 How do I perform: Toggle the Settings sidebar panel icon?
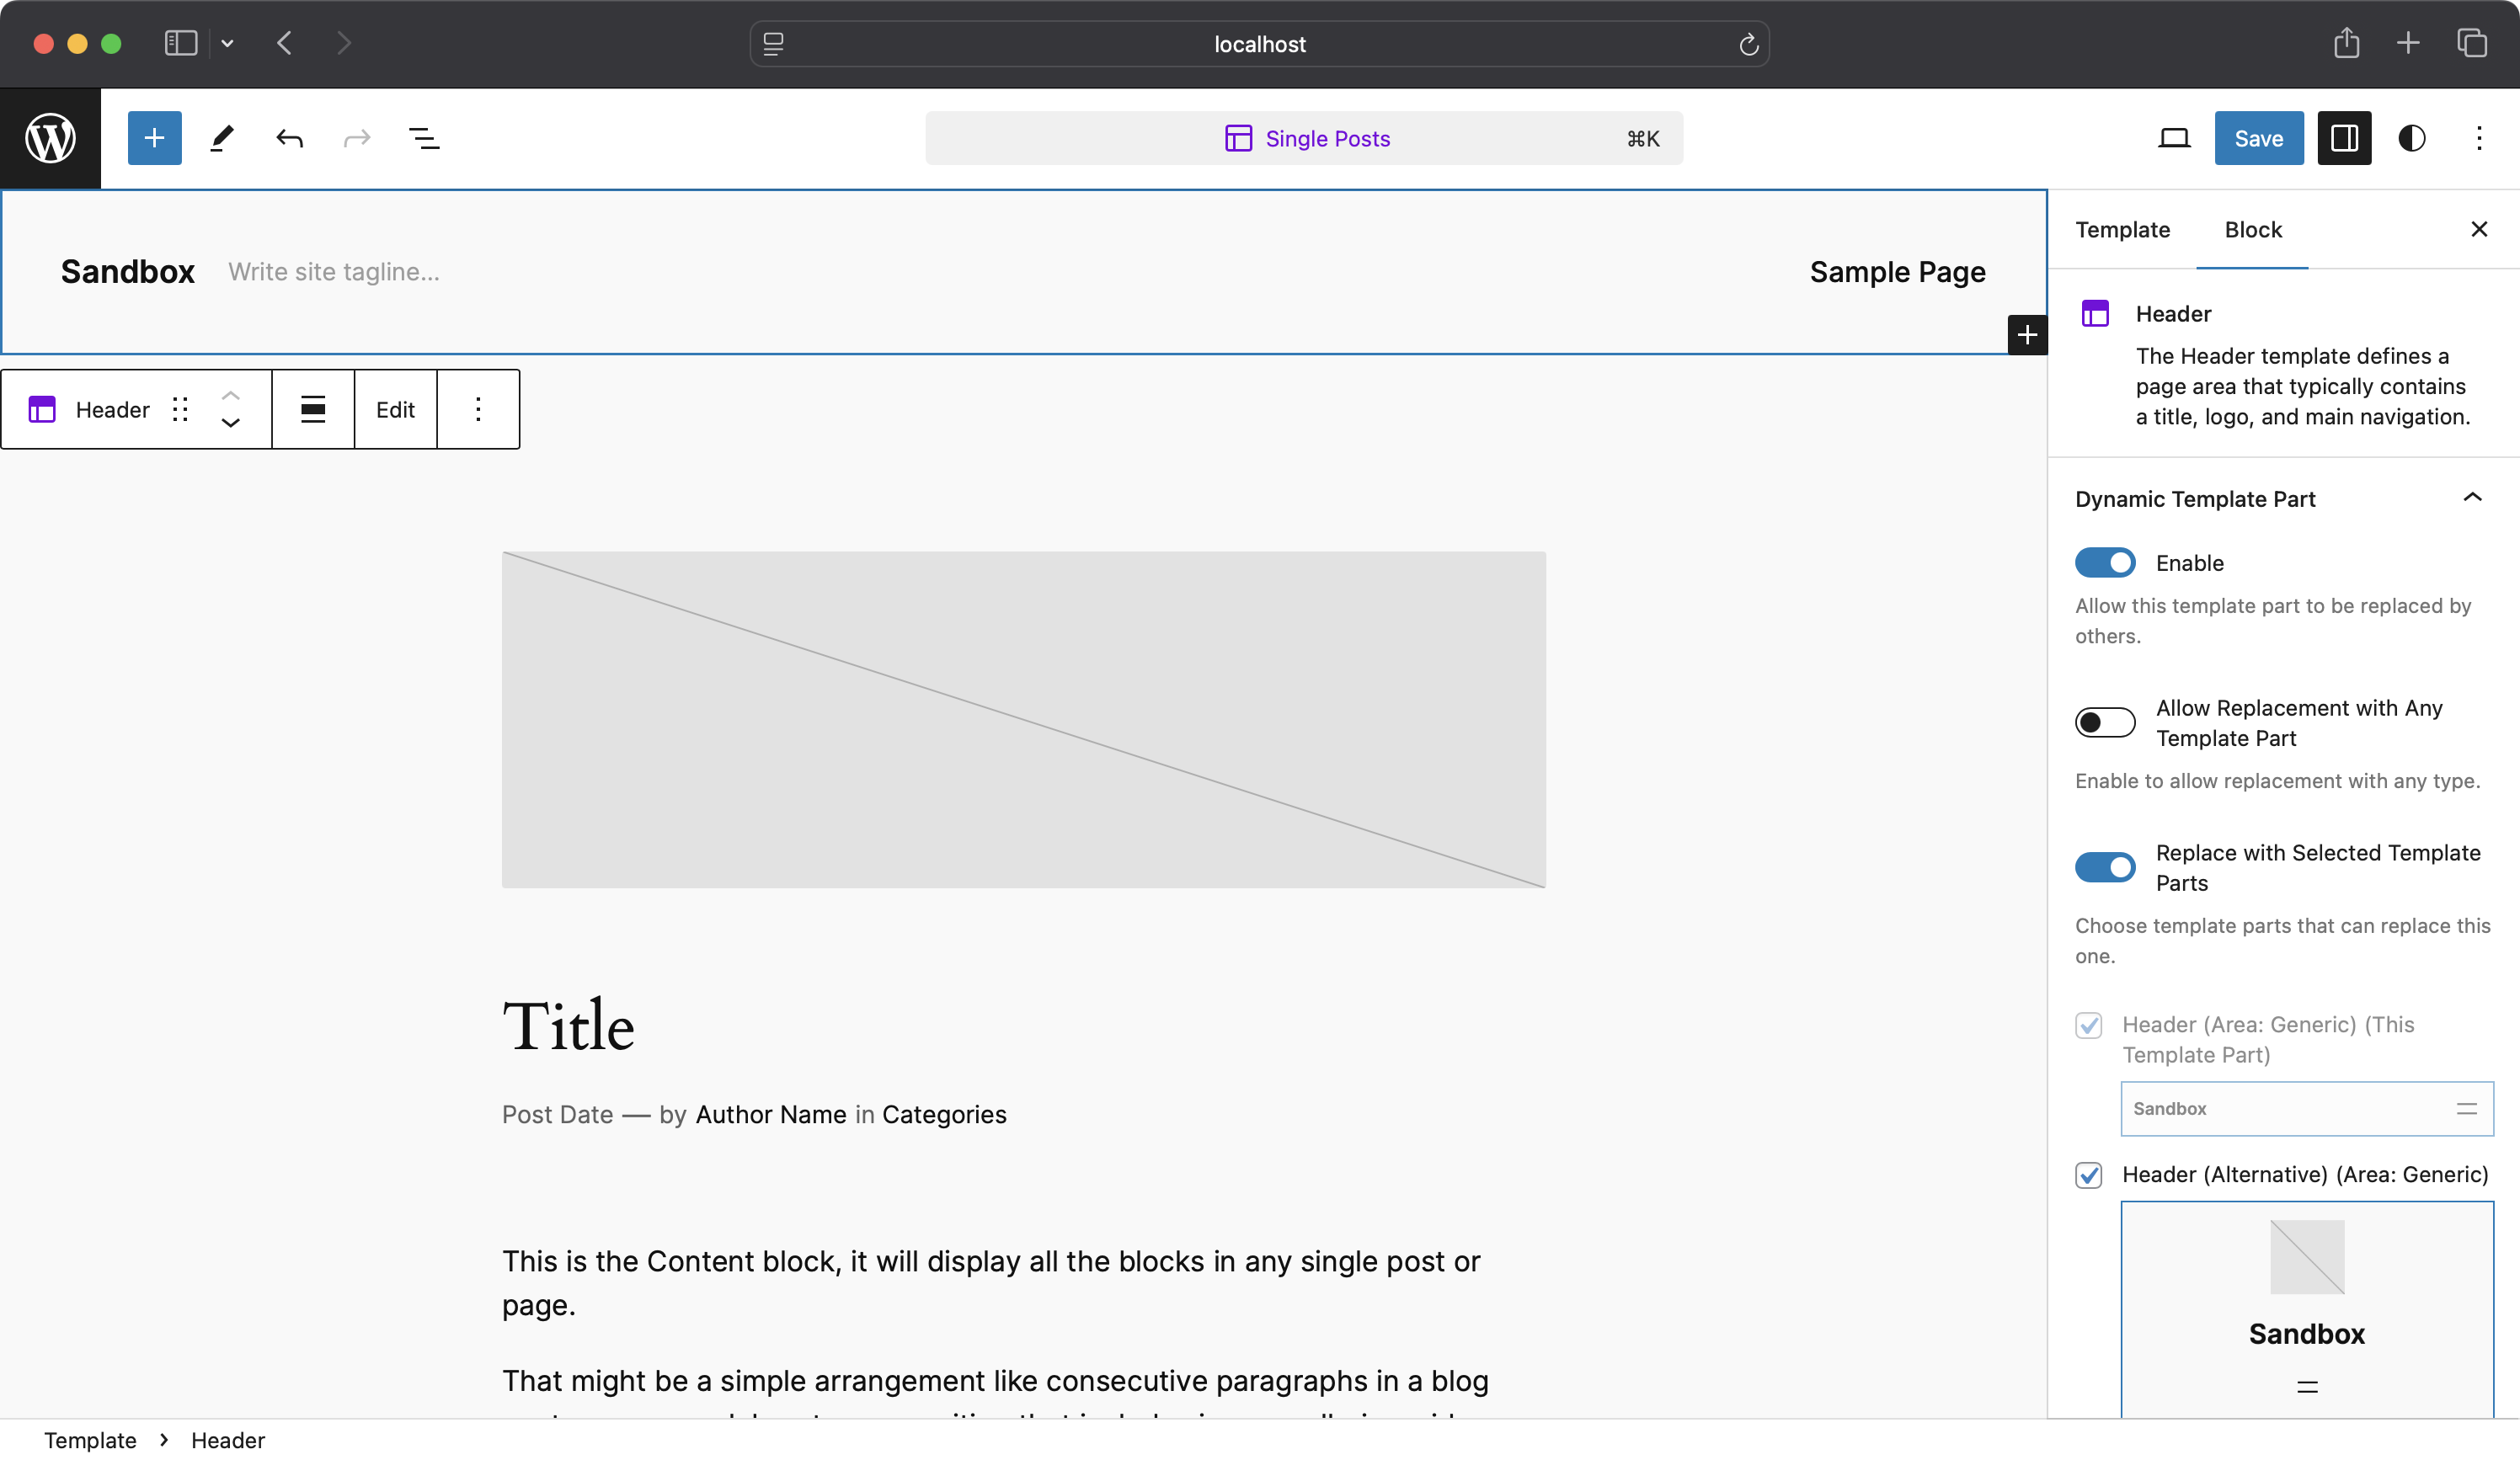point(2344,138)
